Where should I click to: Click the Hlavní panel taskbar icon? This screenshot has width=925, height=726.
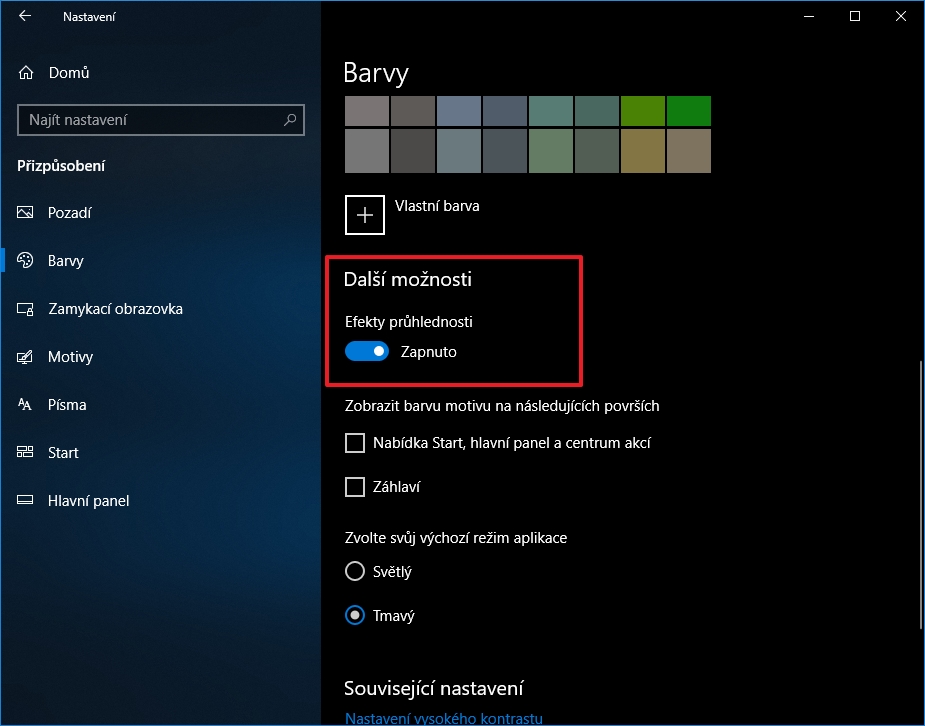point(25,500)
